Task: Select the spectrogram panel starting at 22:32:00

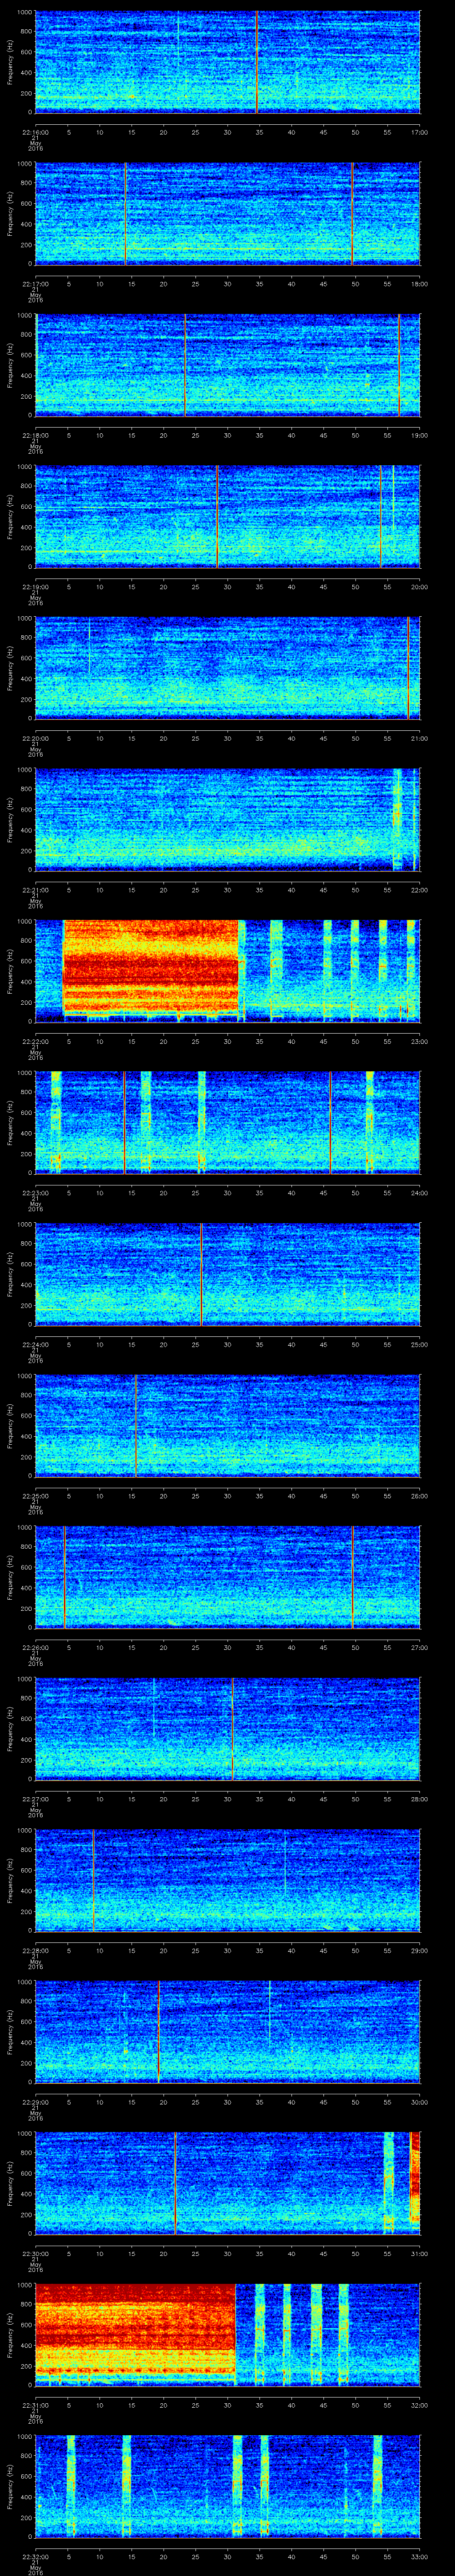Action: tap(228, 2485)
